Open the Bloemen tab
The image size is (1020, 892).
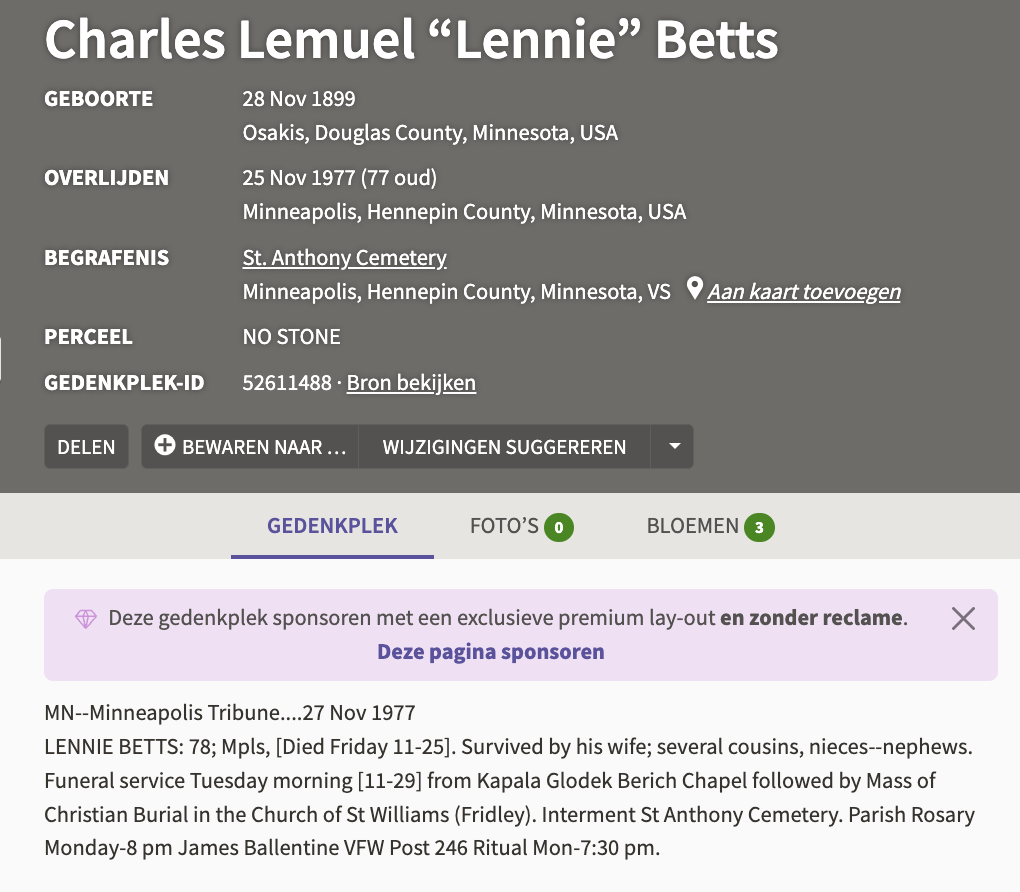click(x=693, y=526)
